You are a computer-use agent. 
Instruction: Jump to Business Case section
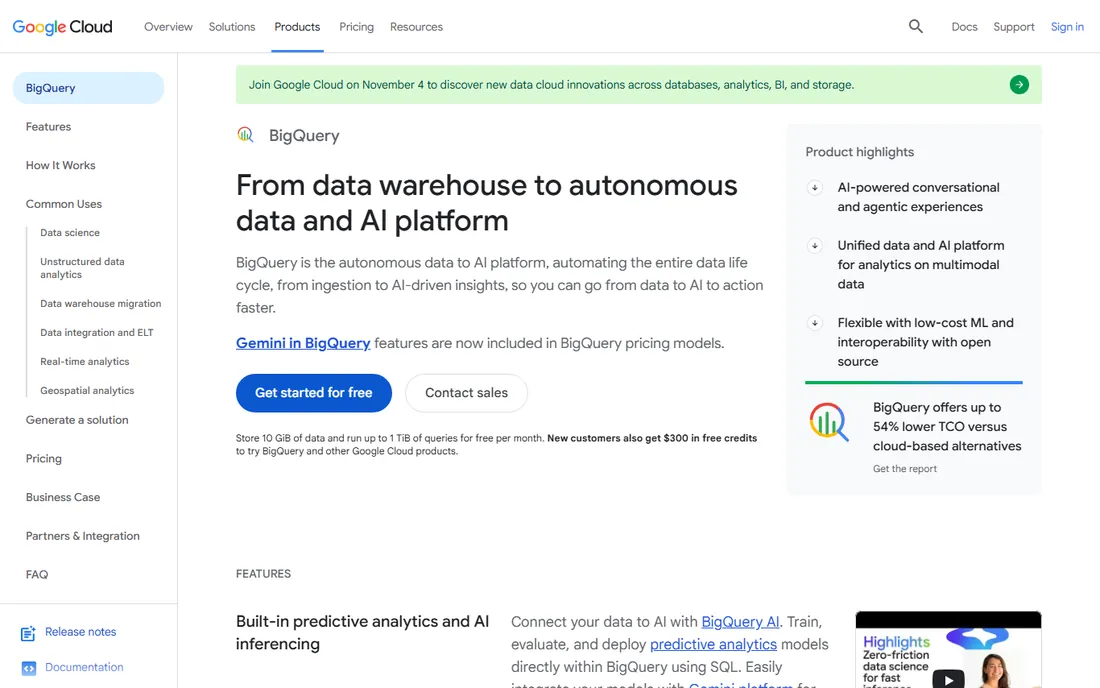[63, 497]
